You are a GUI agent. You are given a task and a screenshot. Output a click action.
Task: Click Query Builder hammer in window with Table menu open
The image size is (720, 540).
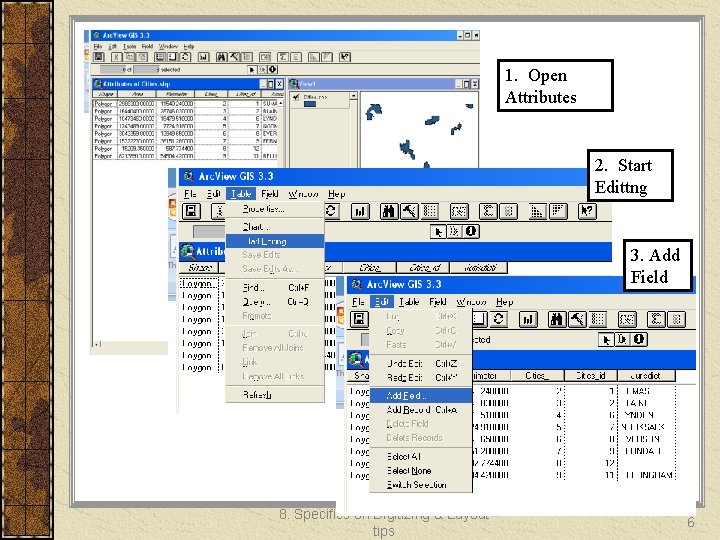409,211
